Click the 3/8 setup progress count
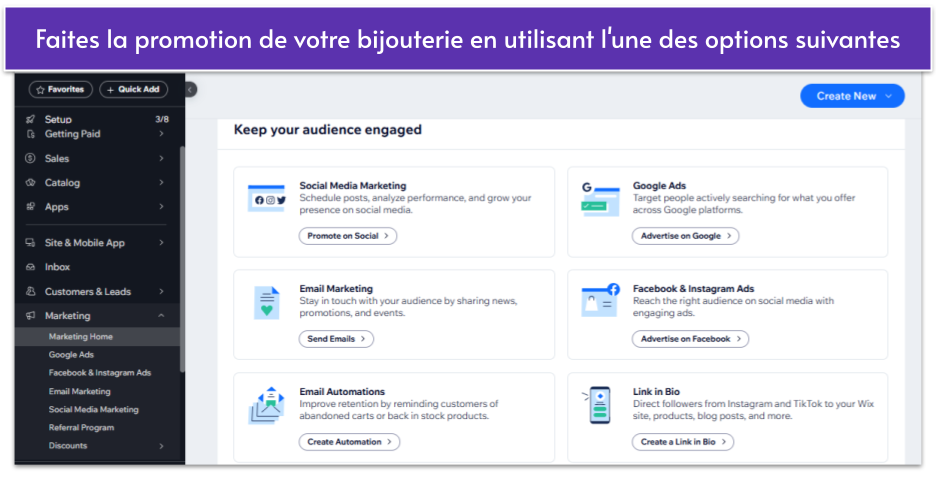 click(x=162, y=119)
